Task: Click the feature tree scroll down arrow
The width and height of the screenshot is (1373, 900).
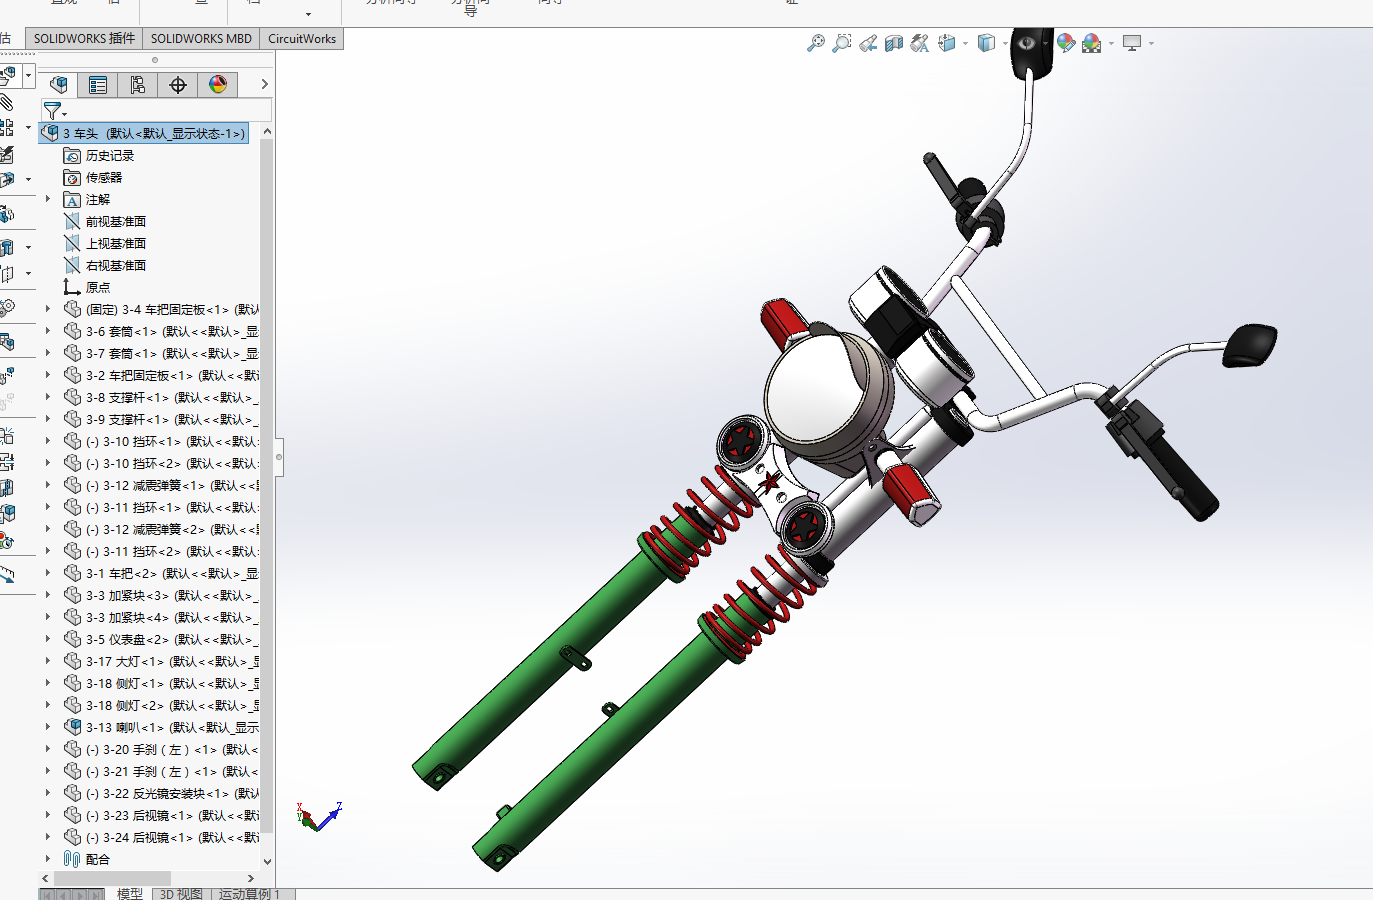Action: (267, 861)
